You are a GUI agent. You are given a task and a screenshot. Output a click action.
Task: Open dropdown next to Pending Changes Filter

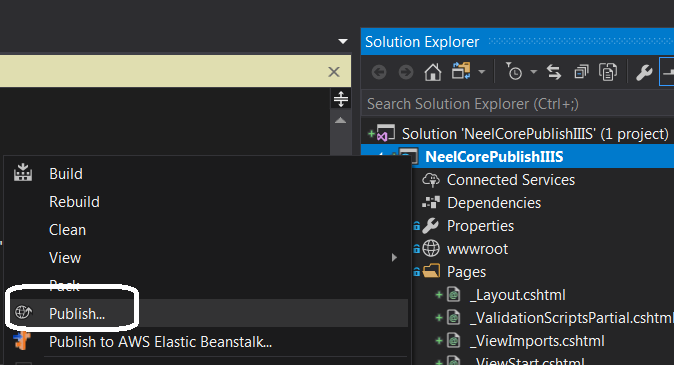[x=533, y=72]
